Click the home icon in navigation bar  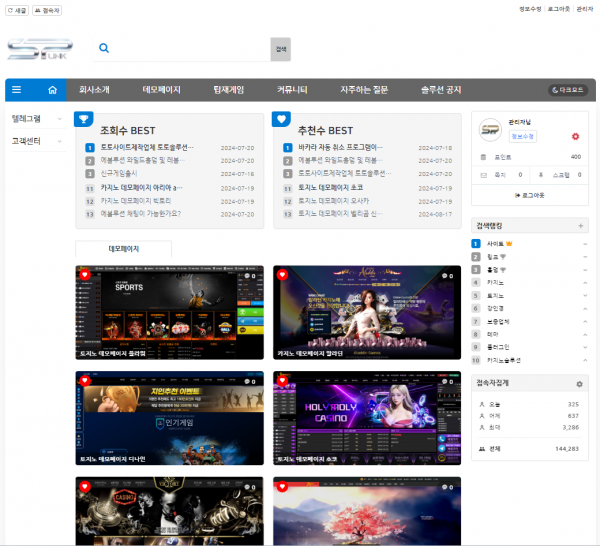[x=52, y=89]
